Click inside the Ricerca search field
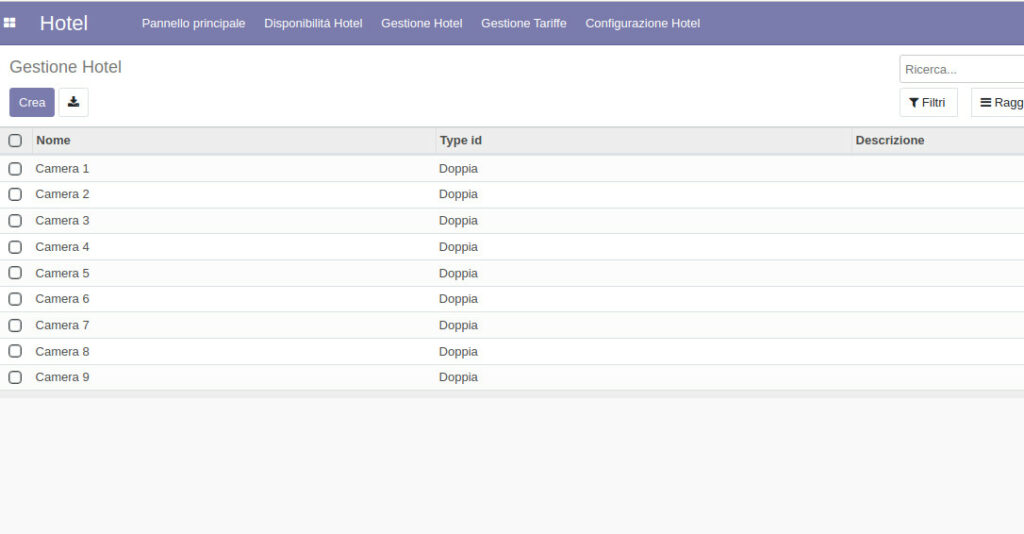The height and width of the screenshot is (534, 1024). [960, 69]
